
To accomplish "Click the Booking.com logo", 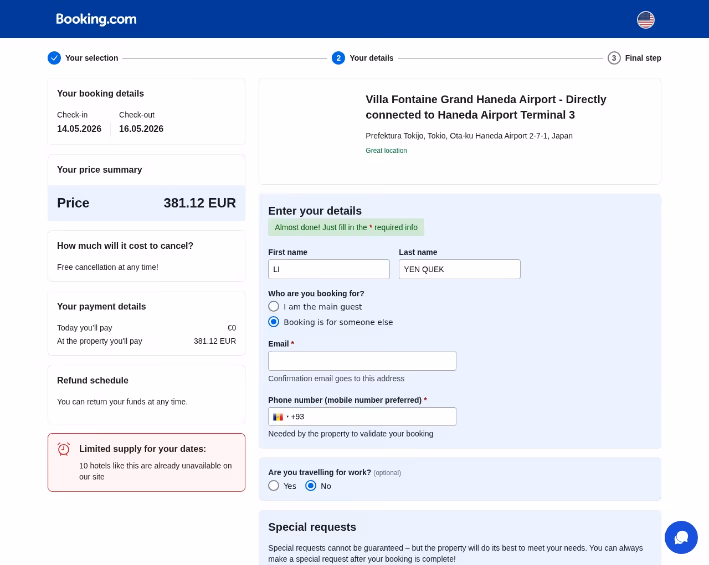I will [x=96, y=19].
